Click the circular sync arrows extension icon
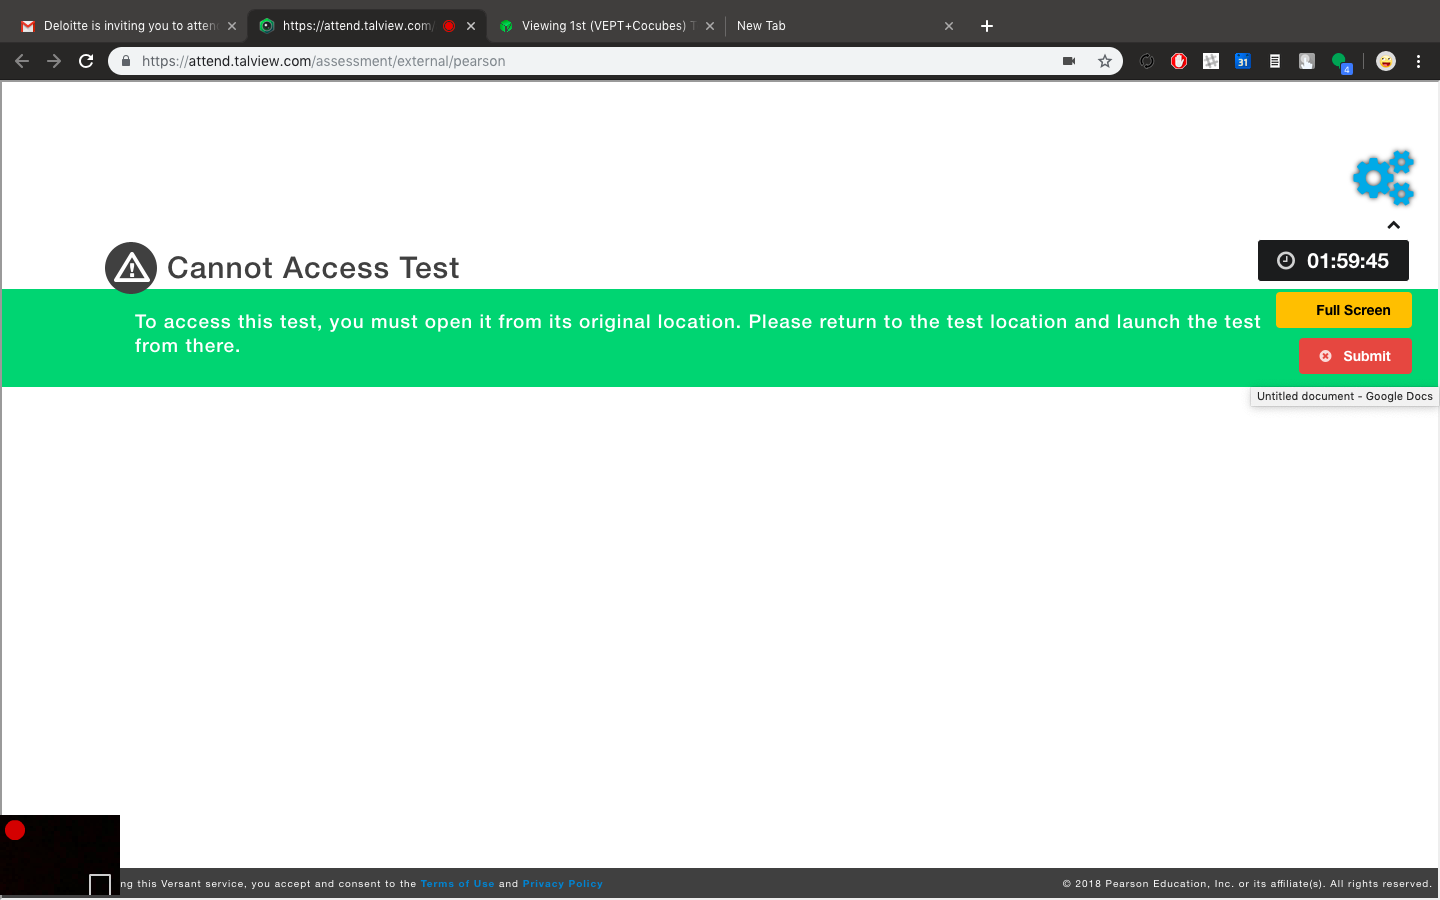Screen dimensions: 1440x900 pyautogui.click(x=1147, y=61)
